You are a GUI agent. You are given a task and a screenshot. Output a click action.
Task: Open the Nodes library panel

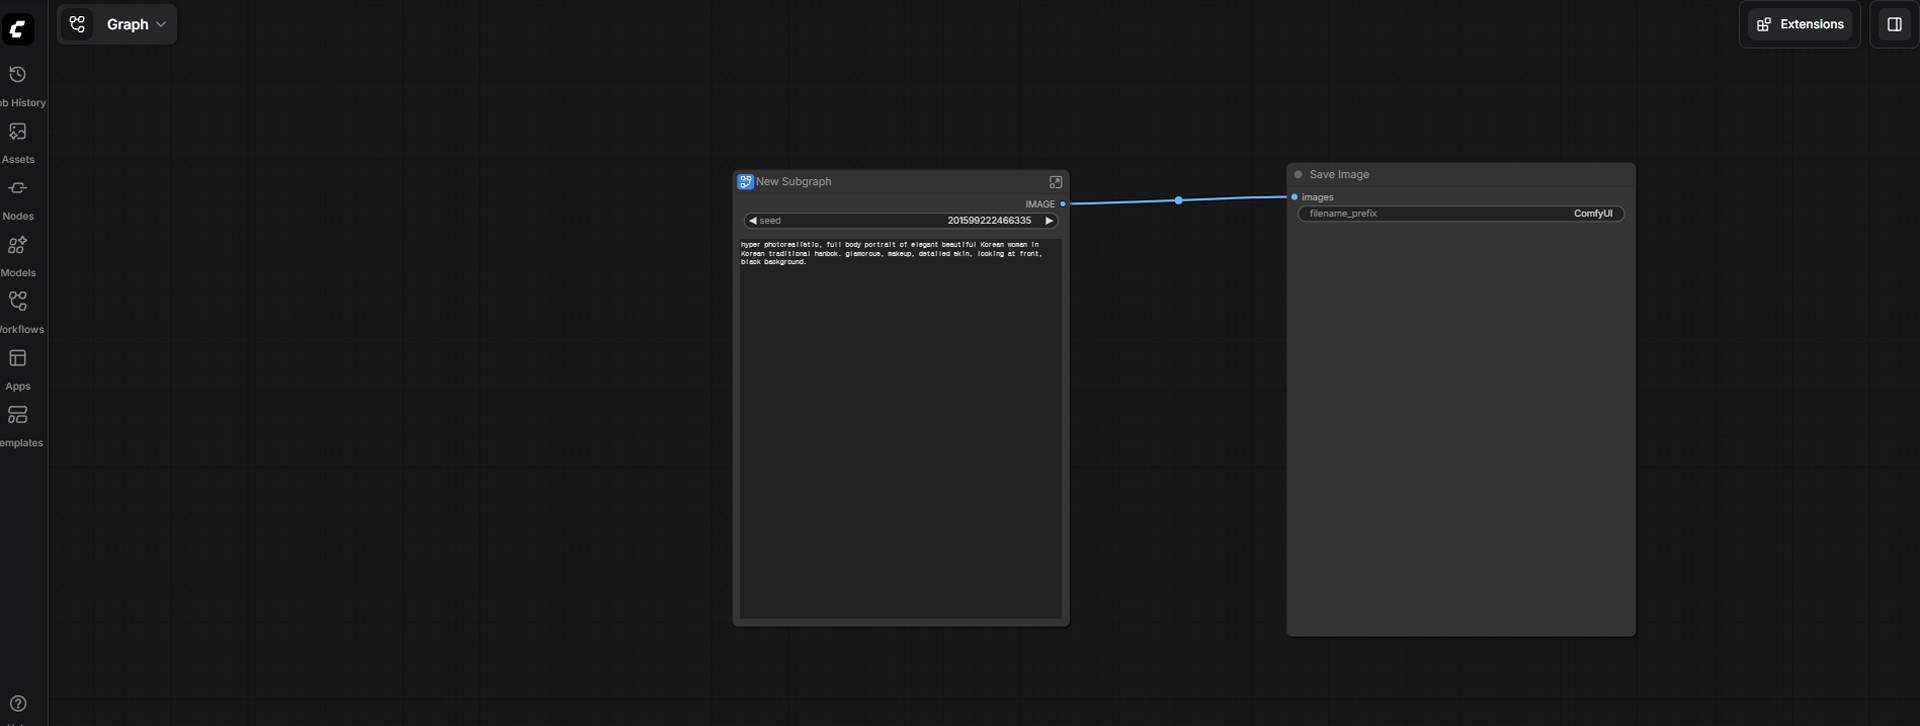pos(18,200)
